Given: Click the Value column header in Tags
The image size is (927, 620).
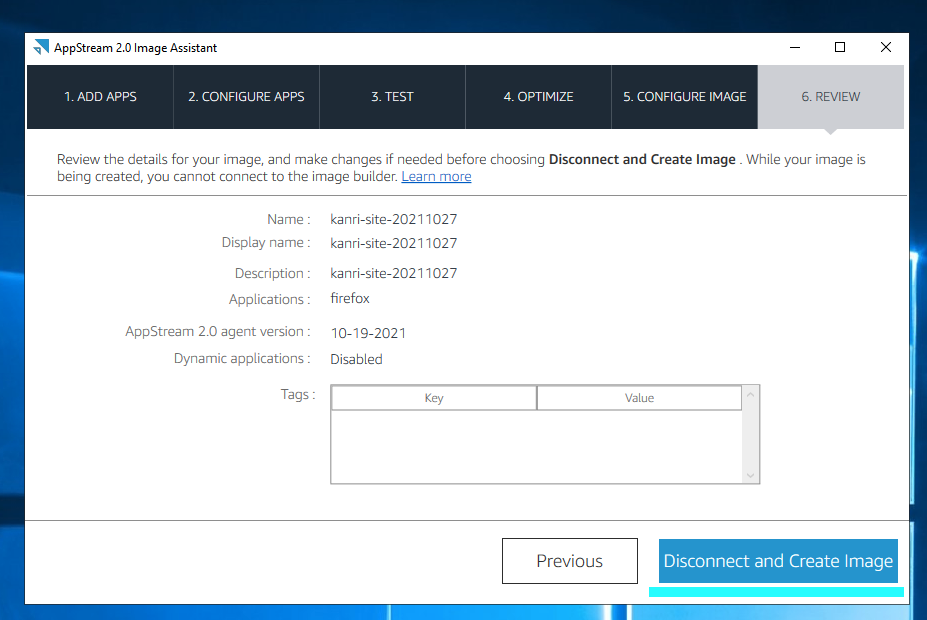Looking at the screenshot, I should [639, 398].
